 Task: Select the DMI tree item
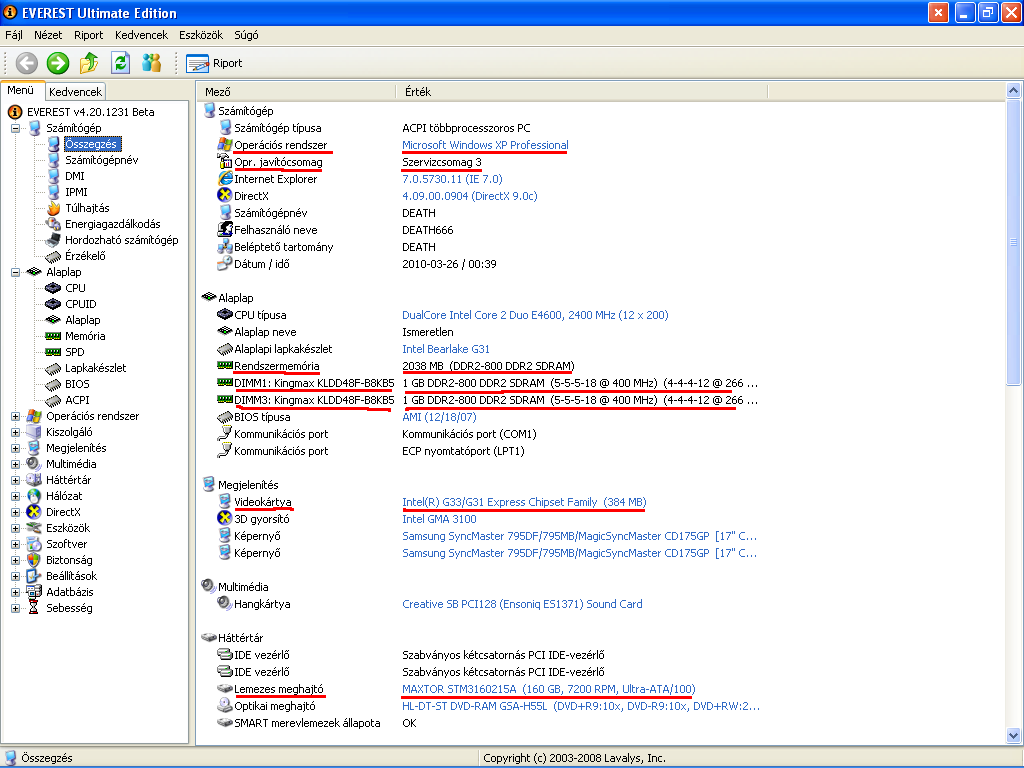click(74, 176)
